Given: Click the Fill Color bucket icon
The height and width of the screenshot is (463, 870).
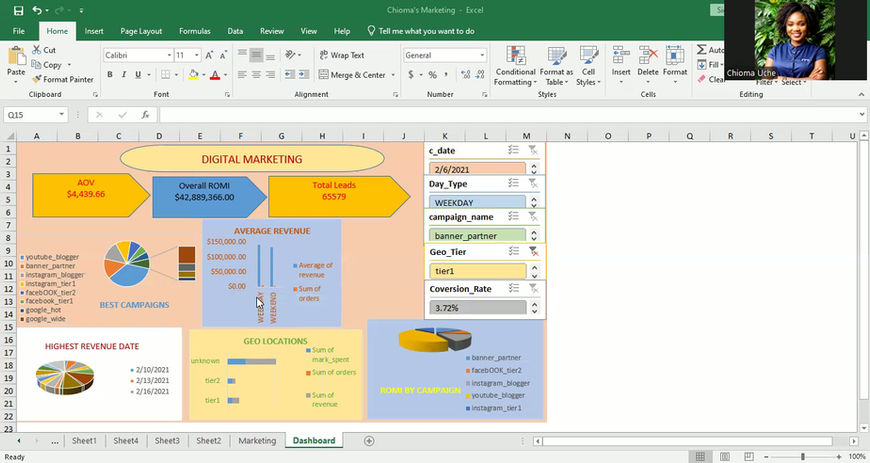Looking at the screenshot, I should tap(193, 75).
